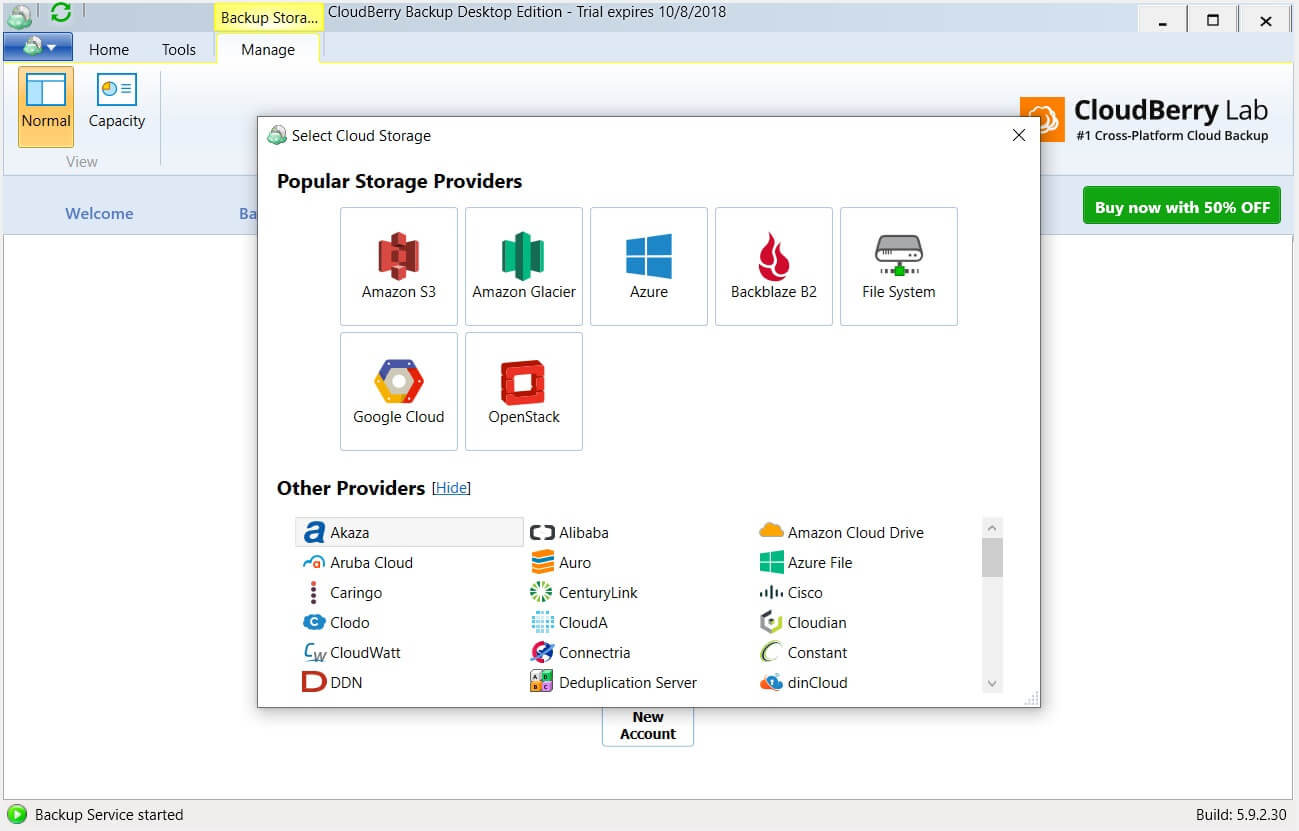This screenshot has width=1299, height=831.
Task: Click the provider list scrollbar thumb
Action: tap(992, 557)
